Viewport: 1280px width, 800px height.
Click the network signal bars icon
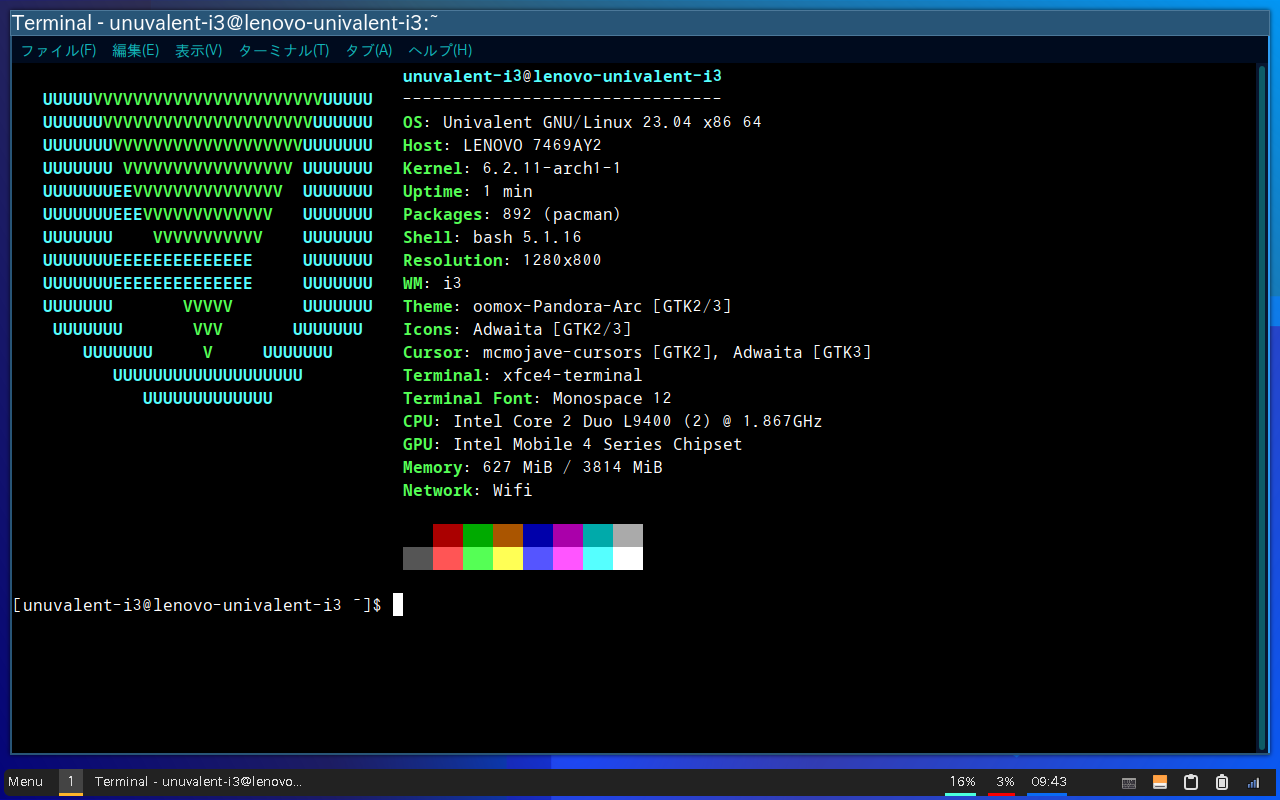point(1253,782)
